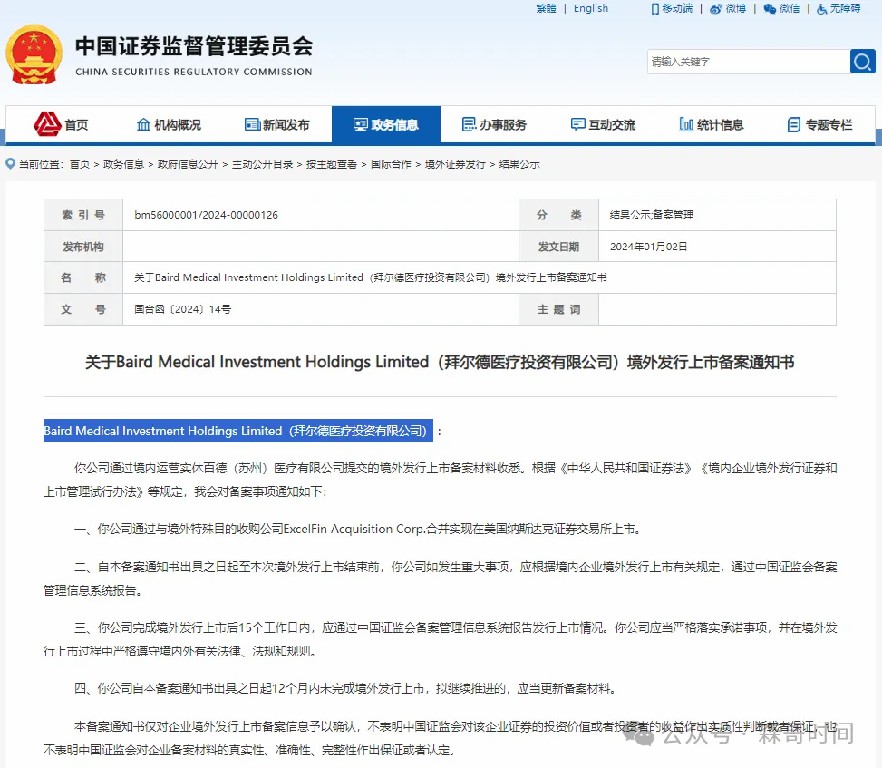Click the national emblem logo
This screenshot has height=768, width=882.
coord(34,54)
